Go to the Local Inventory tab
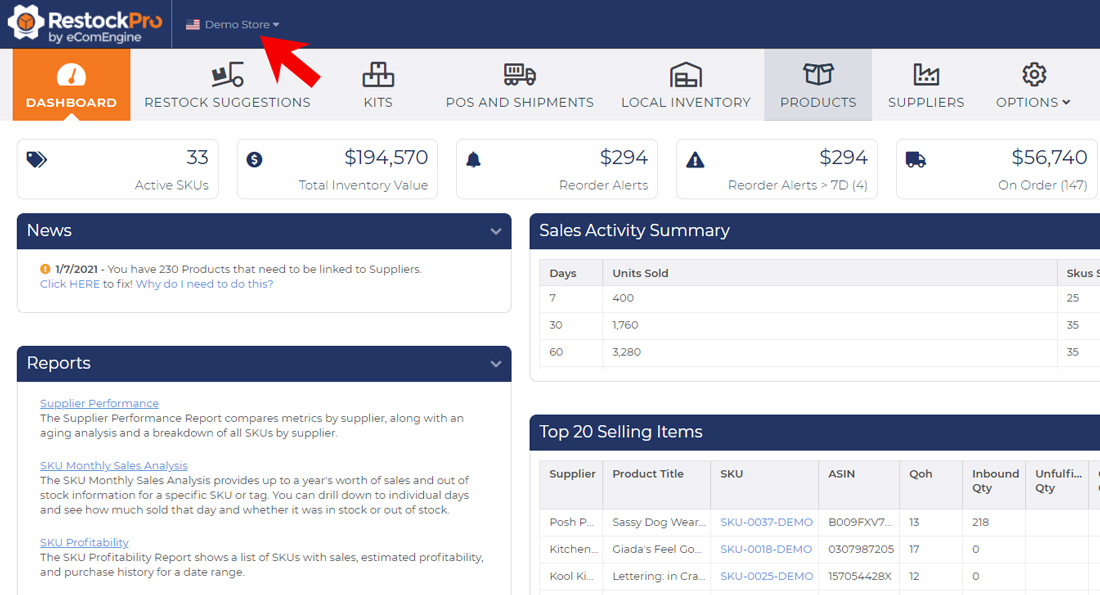The height and width of the screenshot is (595, 1100). (x=685, y=102)
